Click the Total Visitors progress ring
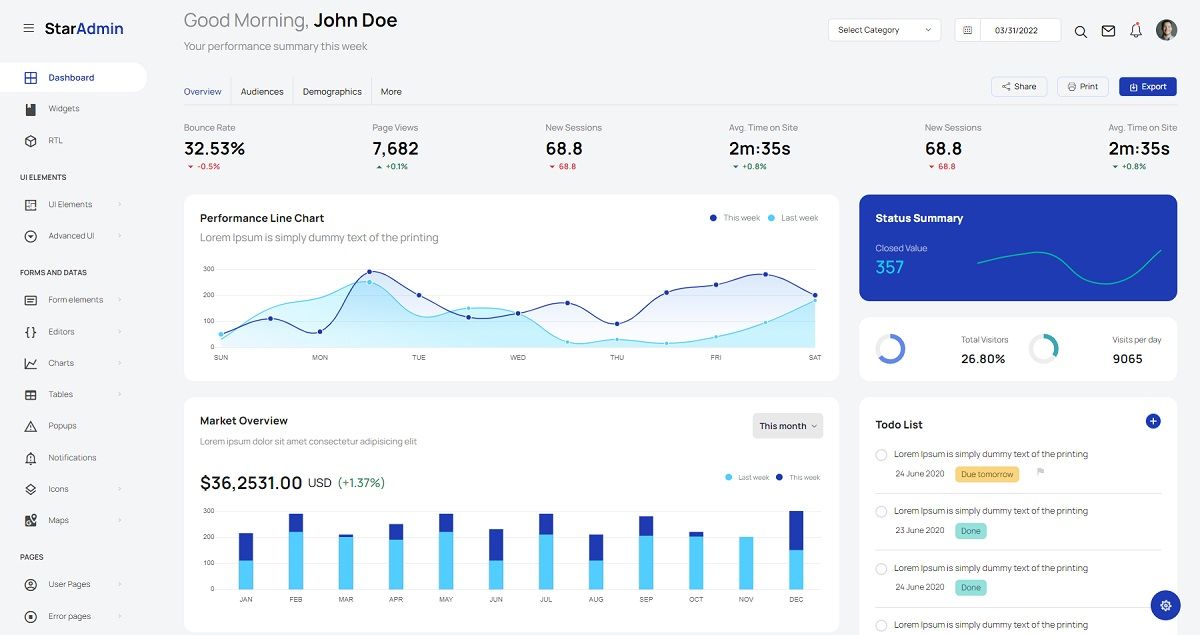Viewport: 1200px width, 635px height. tap(892, 349)
